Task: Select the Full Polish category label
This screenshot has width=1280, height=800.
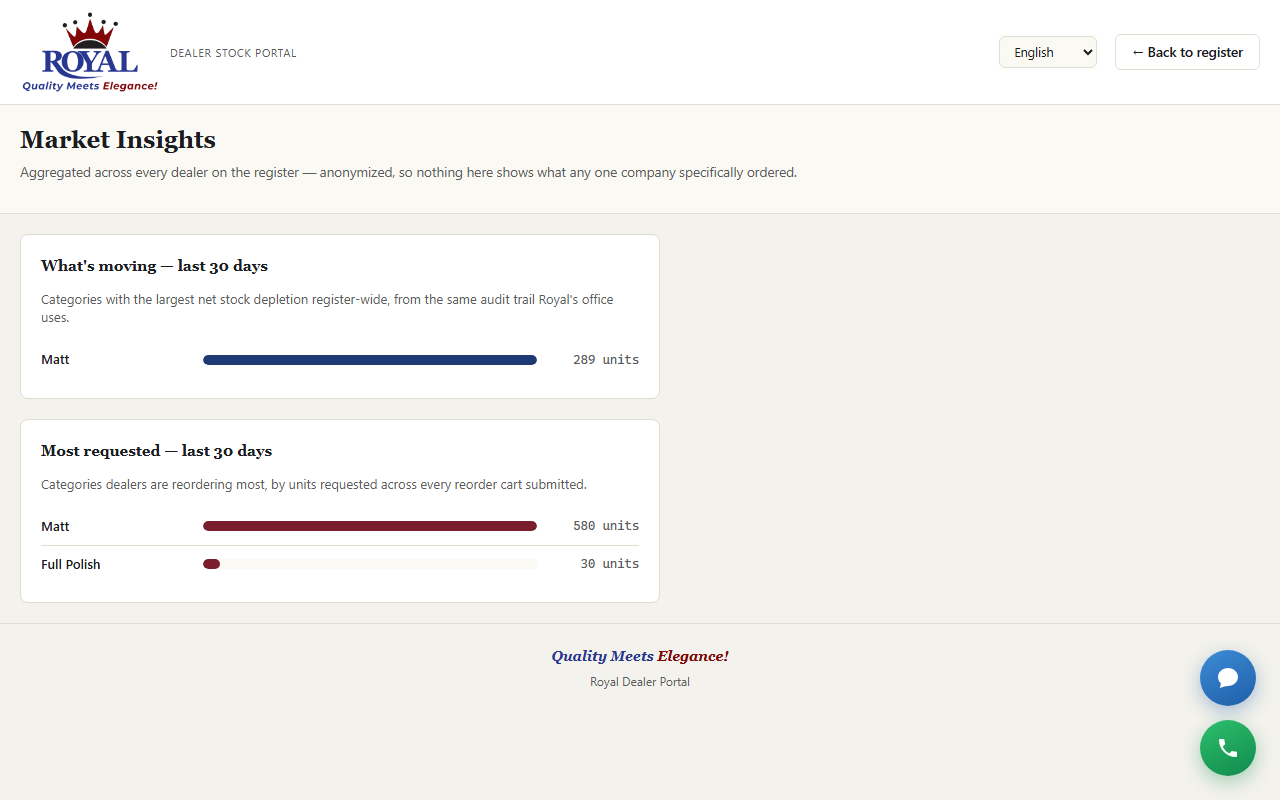Action: tap(71, 564)
